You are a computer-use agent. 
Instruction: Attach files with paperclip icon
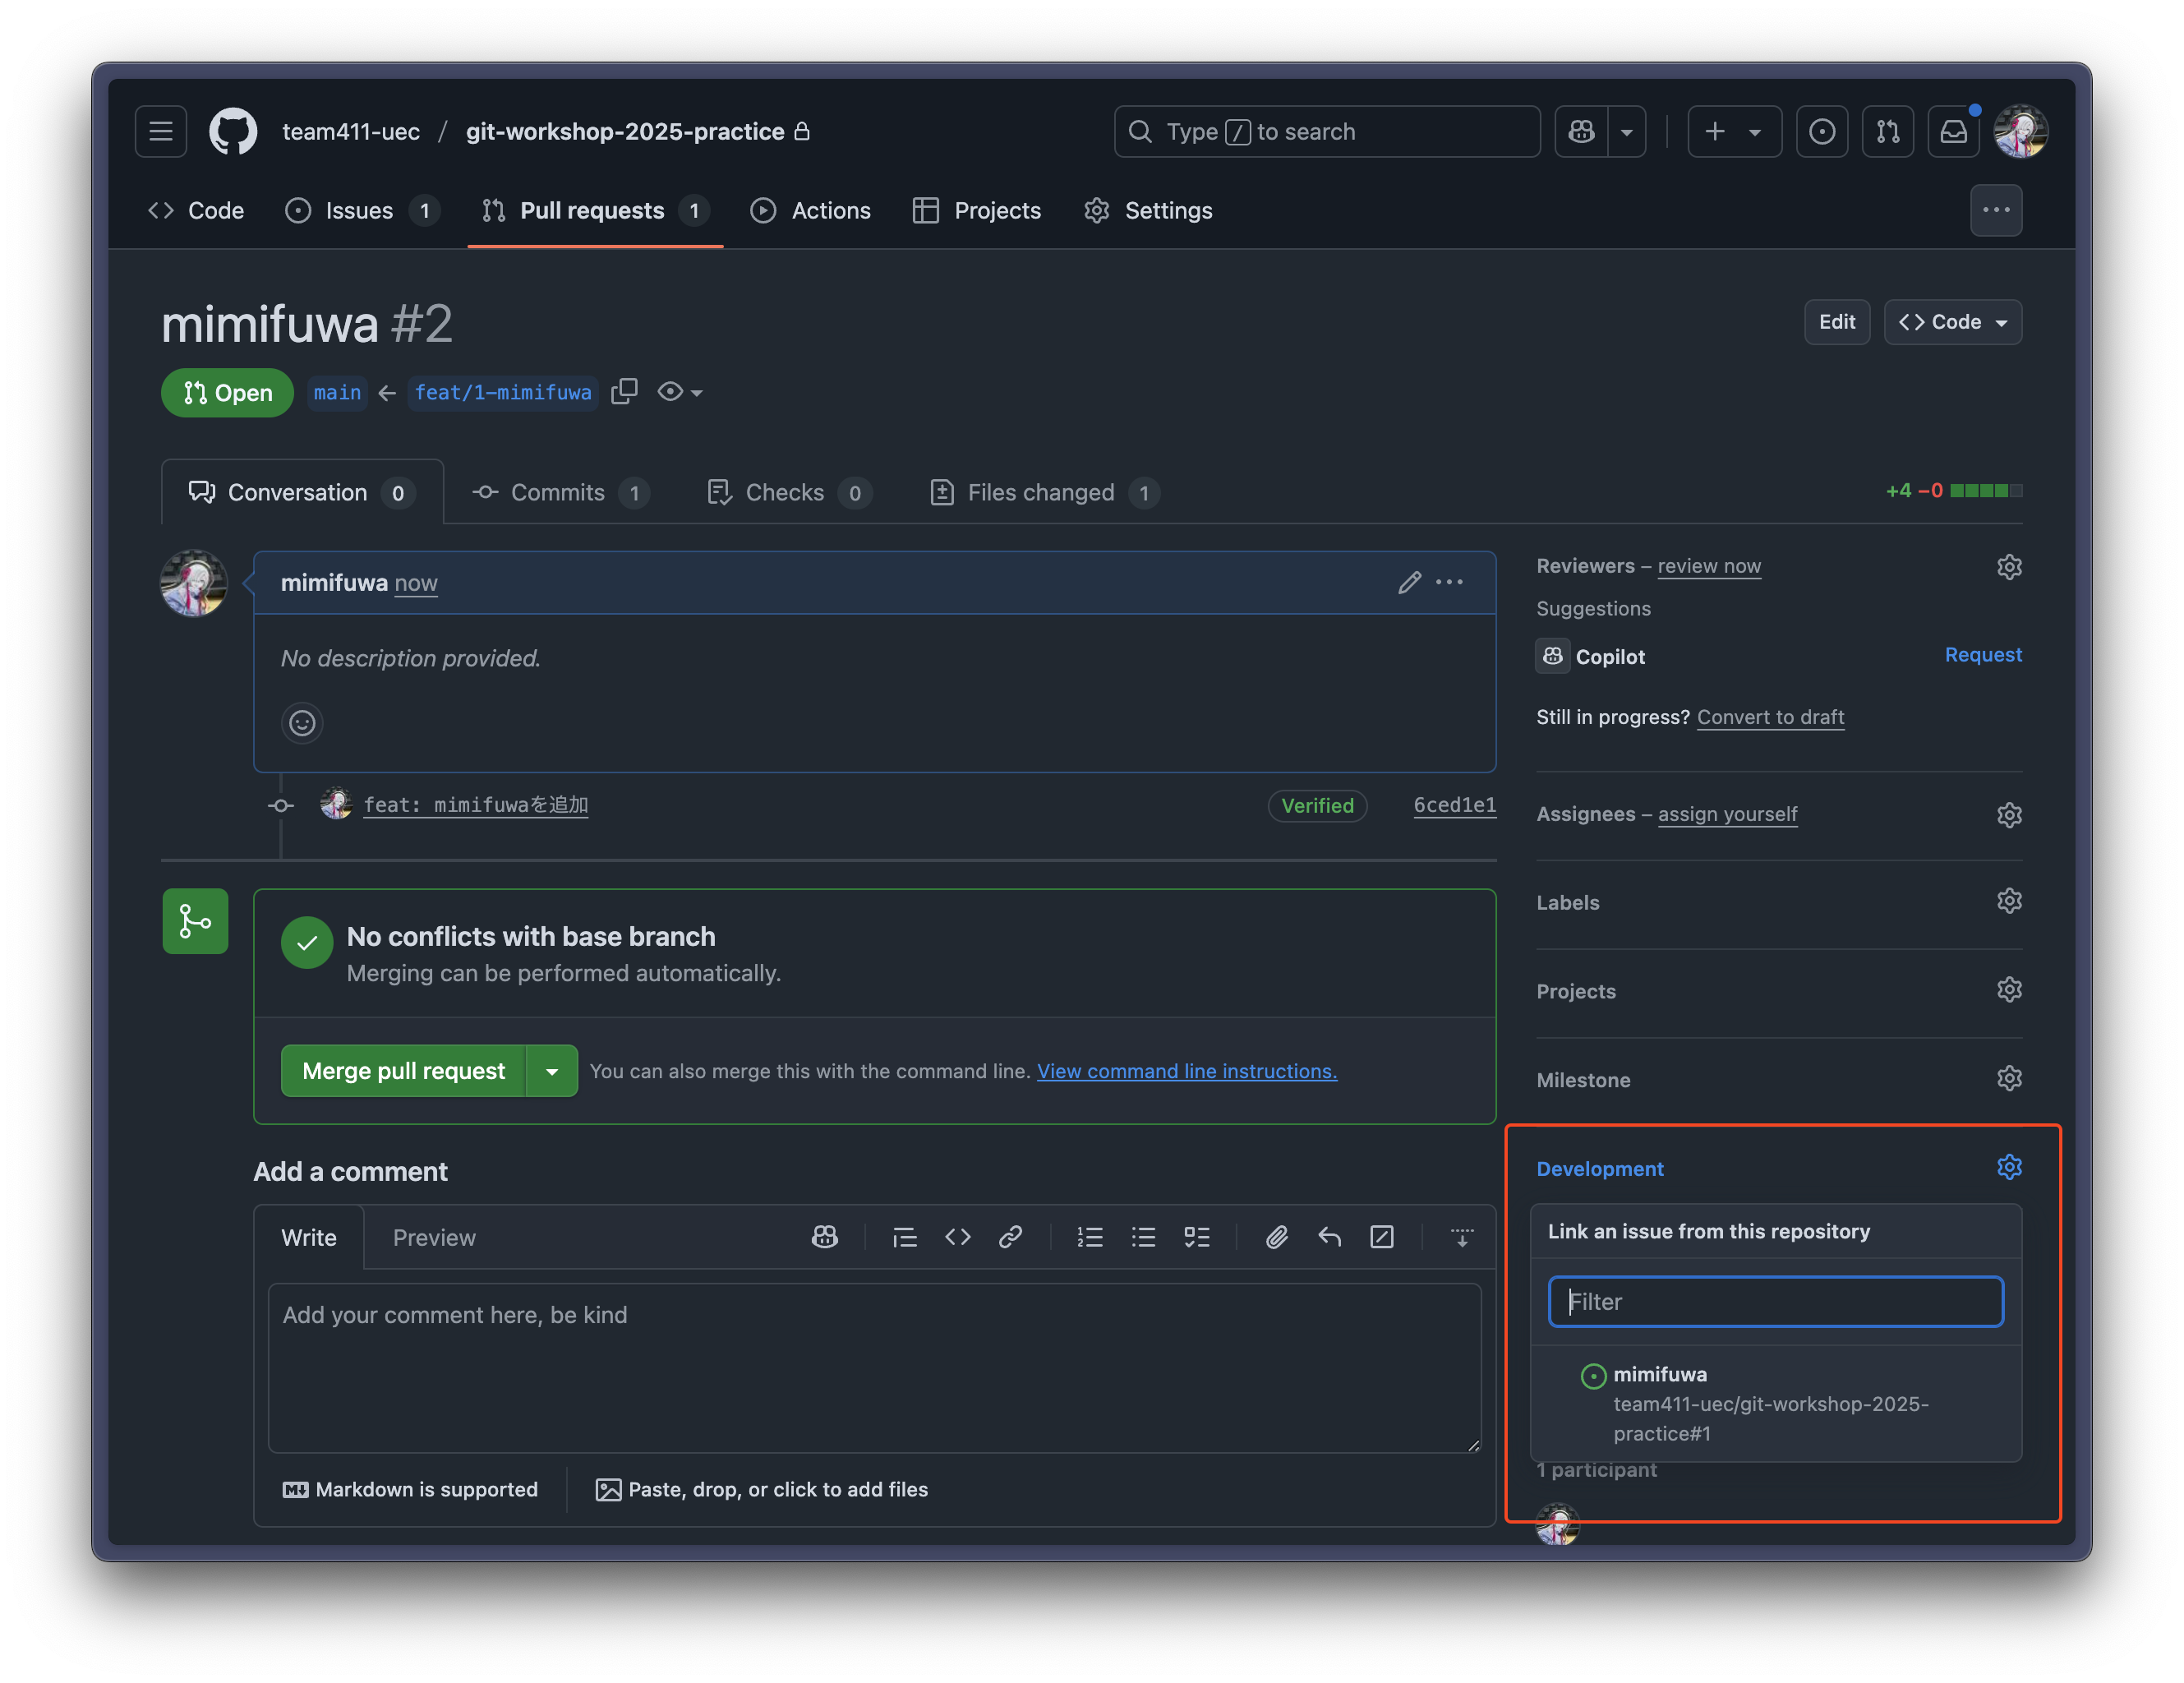1276,1237
